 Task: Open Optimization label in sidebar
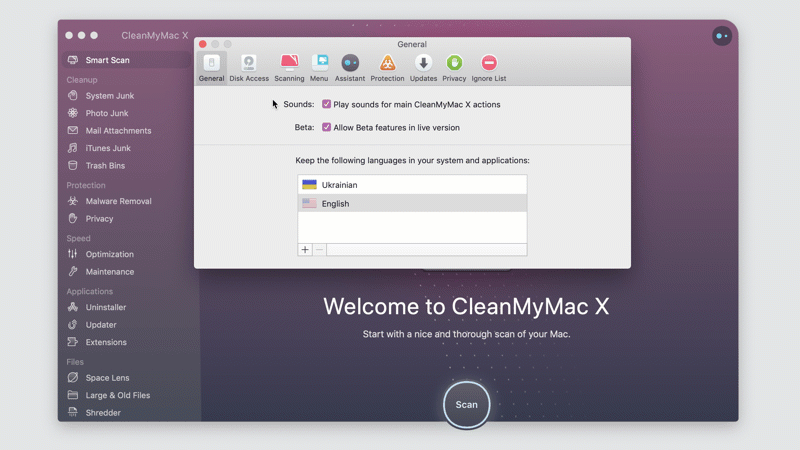coord(110,254)
